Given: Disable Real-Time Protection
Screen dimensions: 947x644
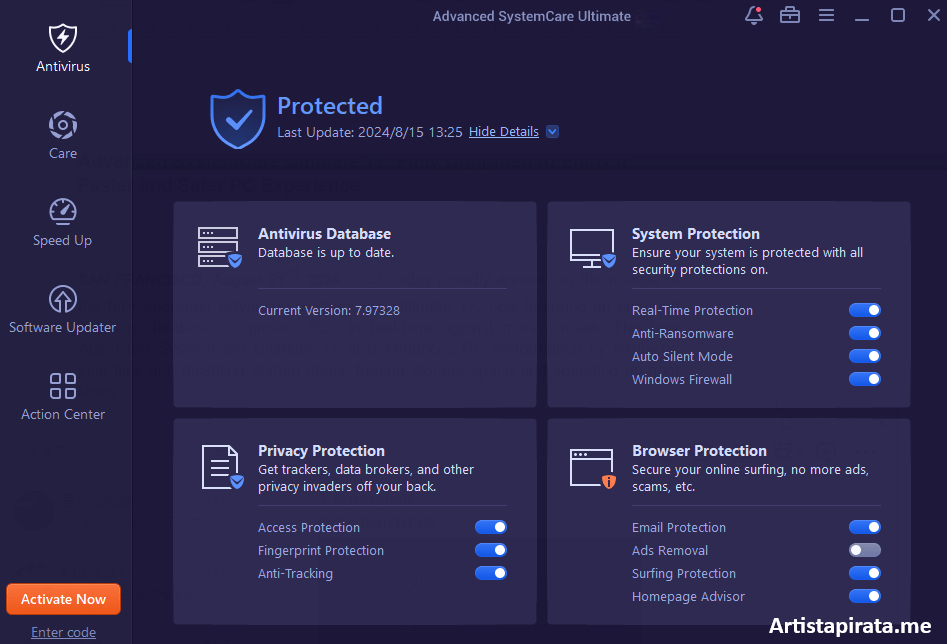Looking at the screenshot, I should [864, 310].
